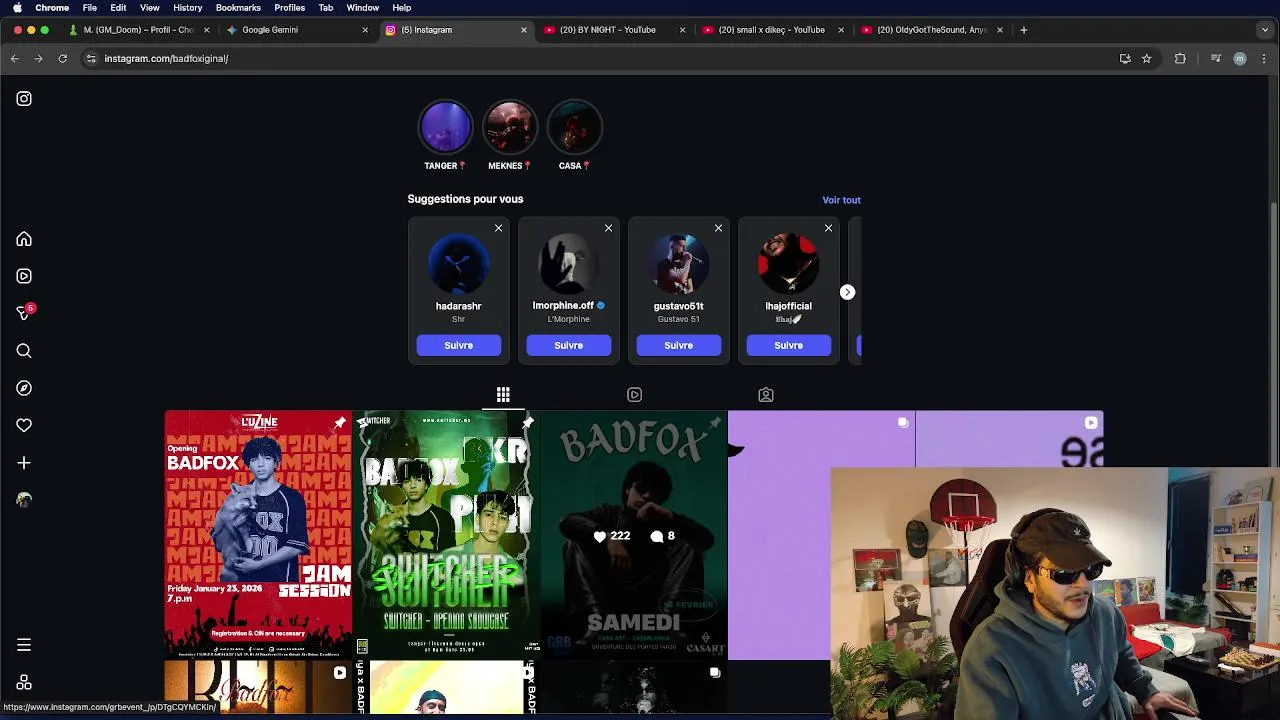Open Chrome Extensions puzzle icon

(1180, 59)
